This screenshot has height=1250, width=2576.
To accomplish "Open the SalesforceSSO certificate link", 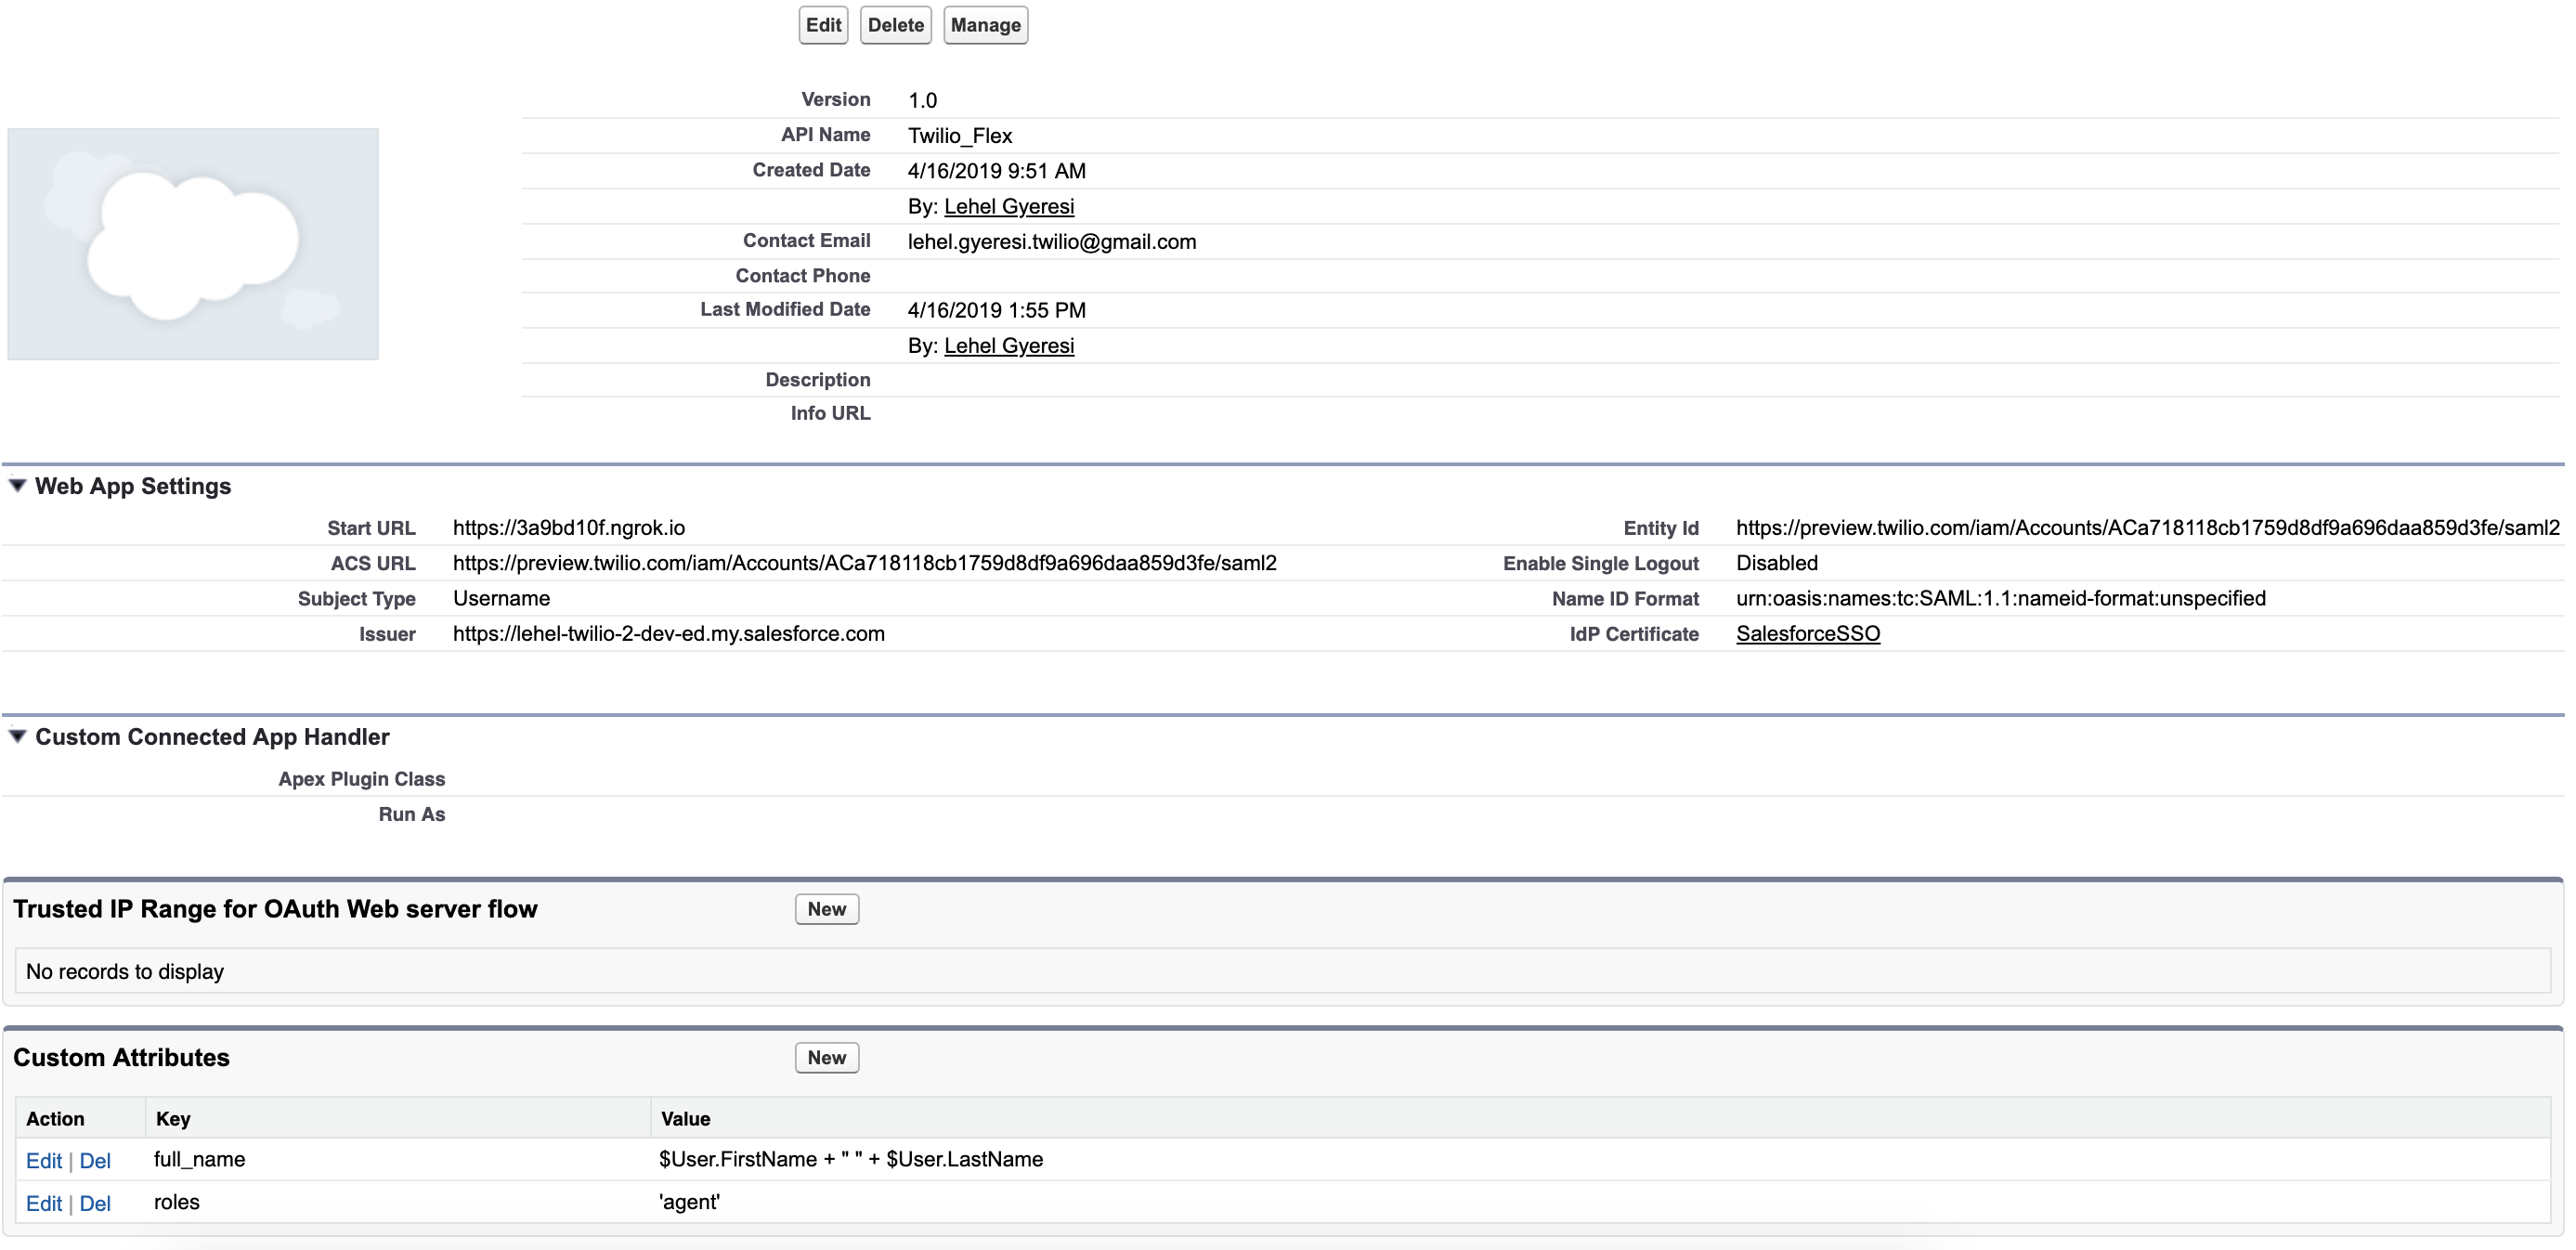I will coord(1806,634).
